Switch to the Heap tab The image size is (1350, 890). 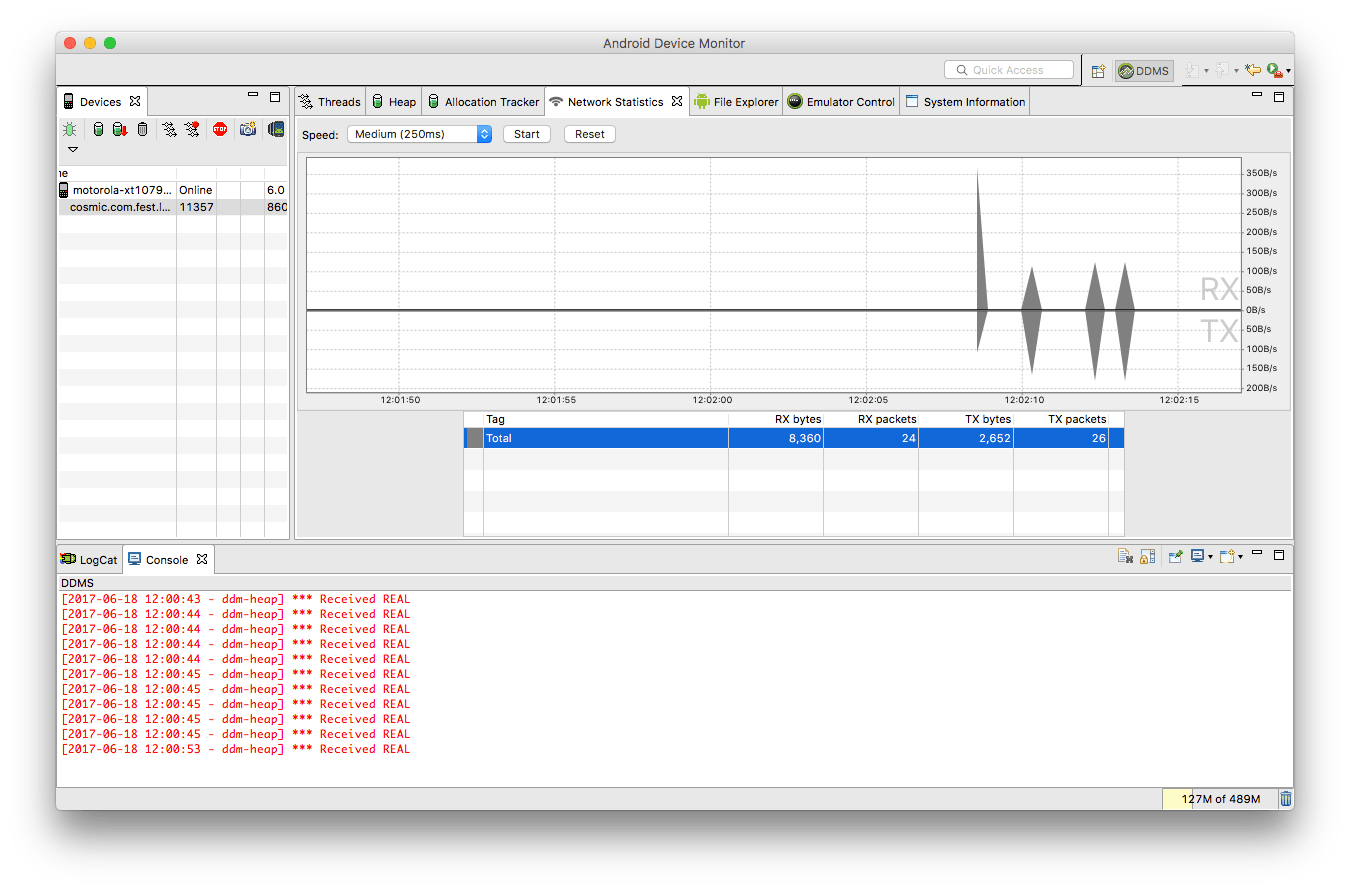click(x=393, y=102)
